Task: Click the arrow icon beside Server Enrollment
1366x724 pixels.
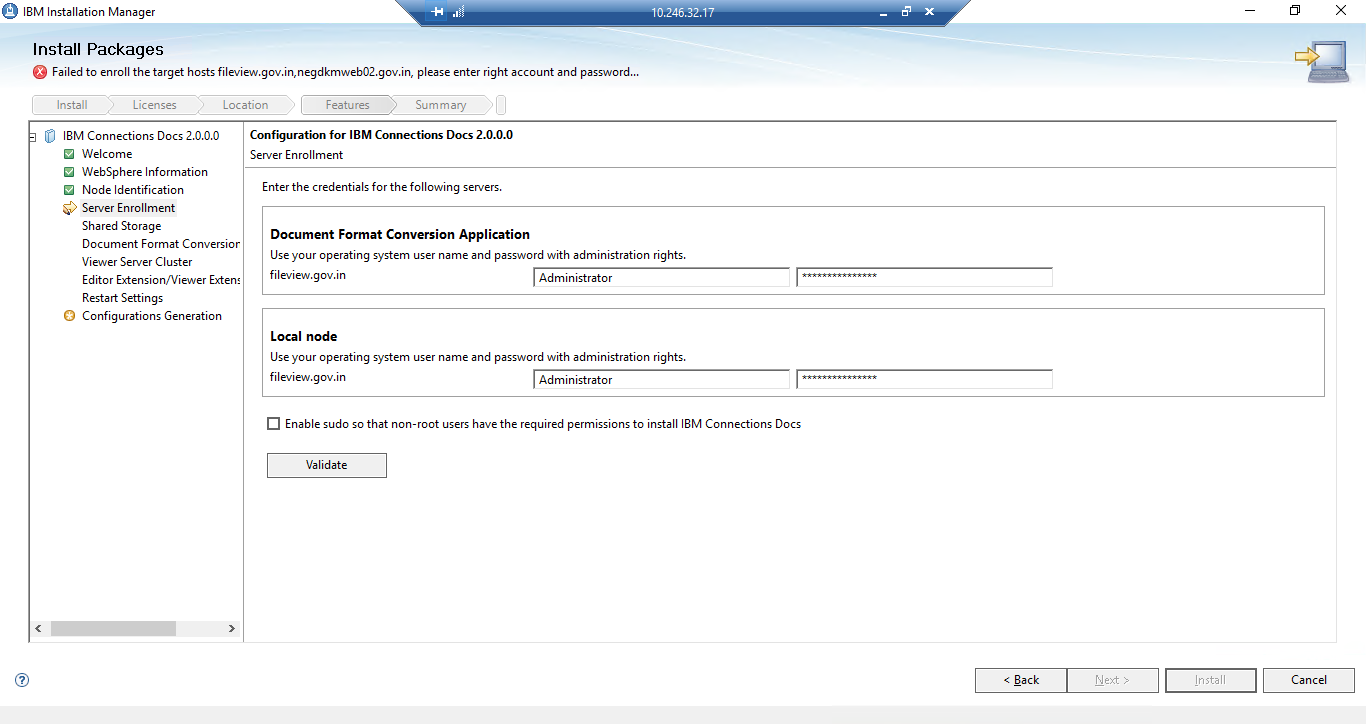Action: click(x=69, y=207)
